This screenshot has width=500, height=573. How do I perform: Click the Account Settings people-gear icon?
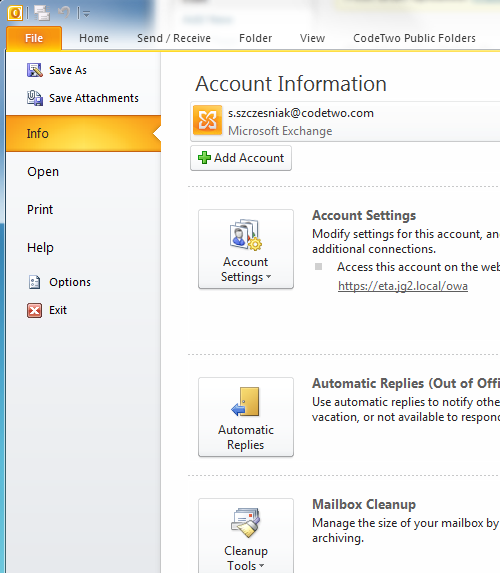tap(246, 235)
